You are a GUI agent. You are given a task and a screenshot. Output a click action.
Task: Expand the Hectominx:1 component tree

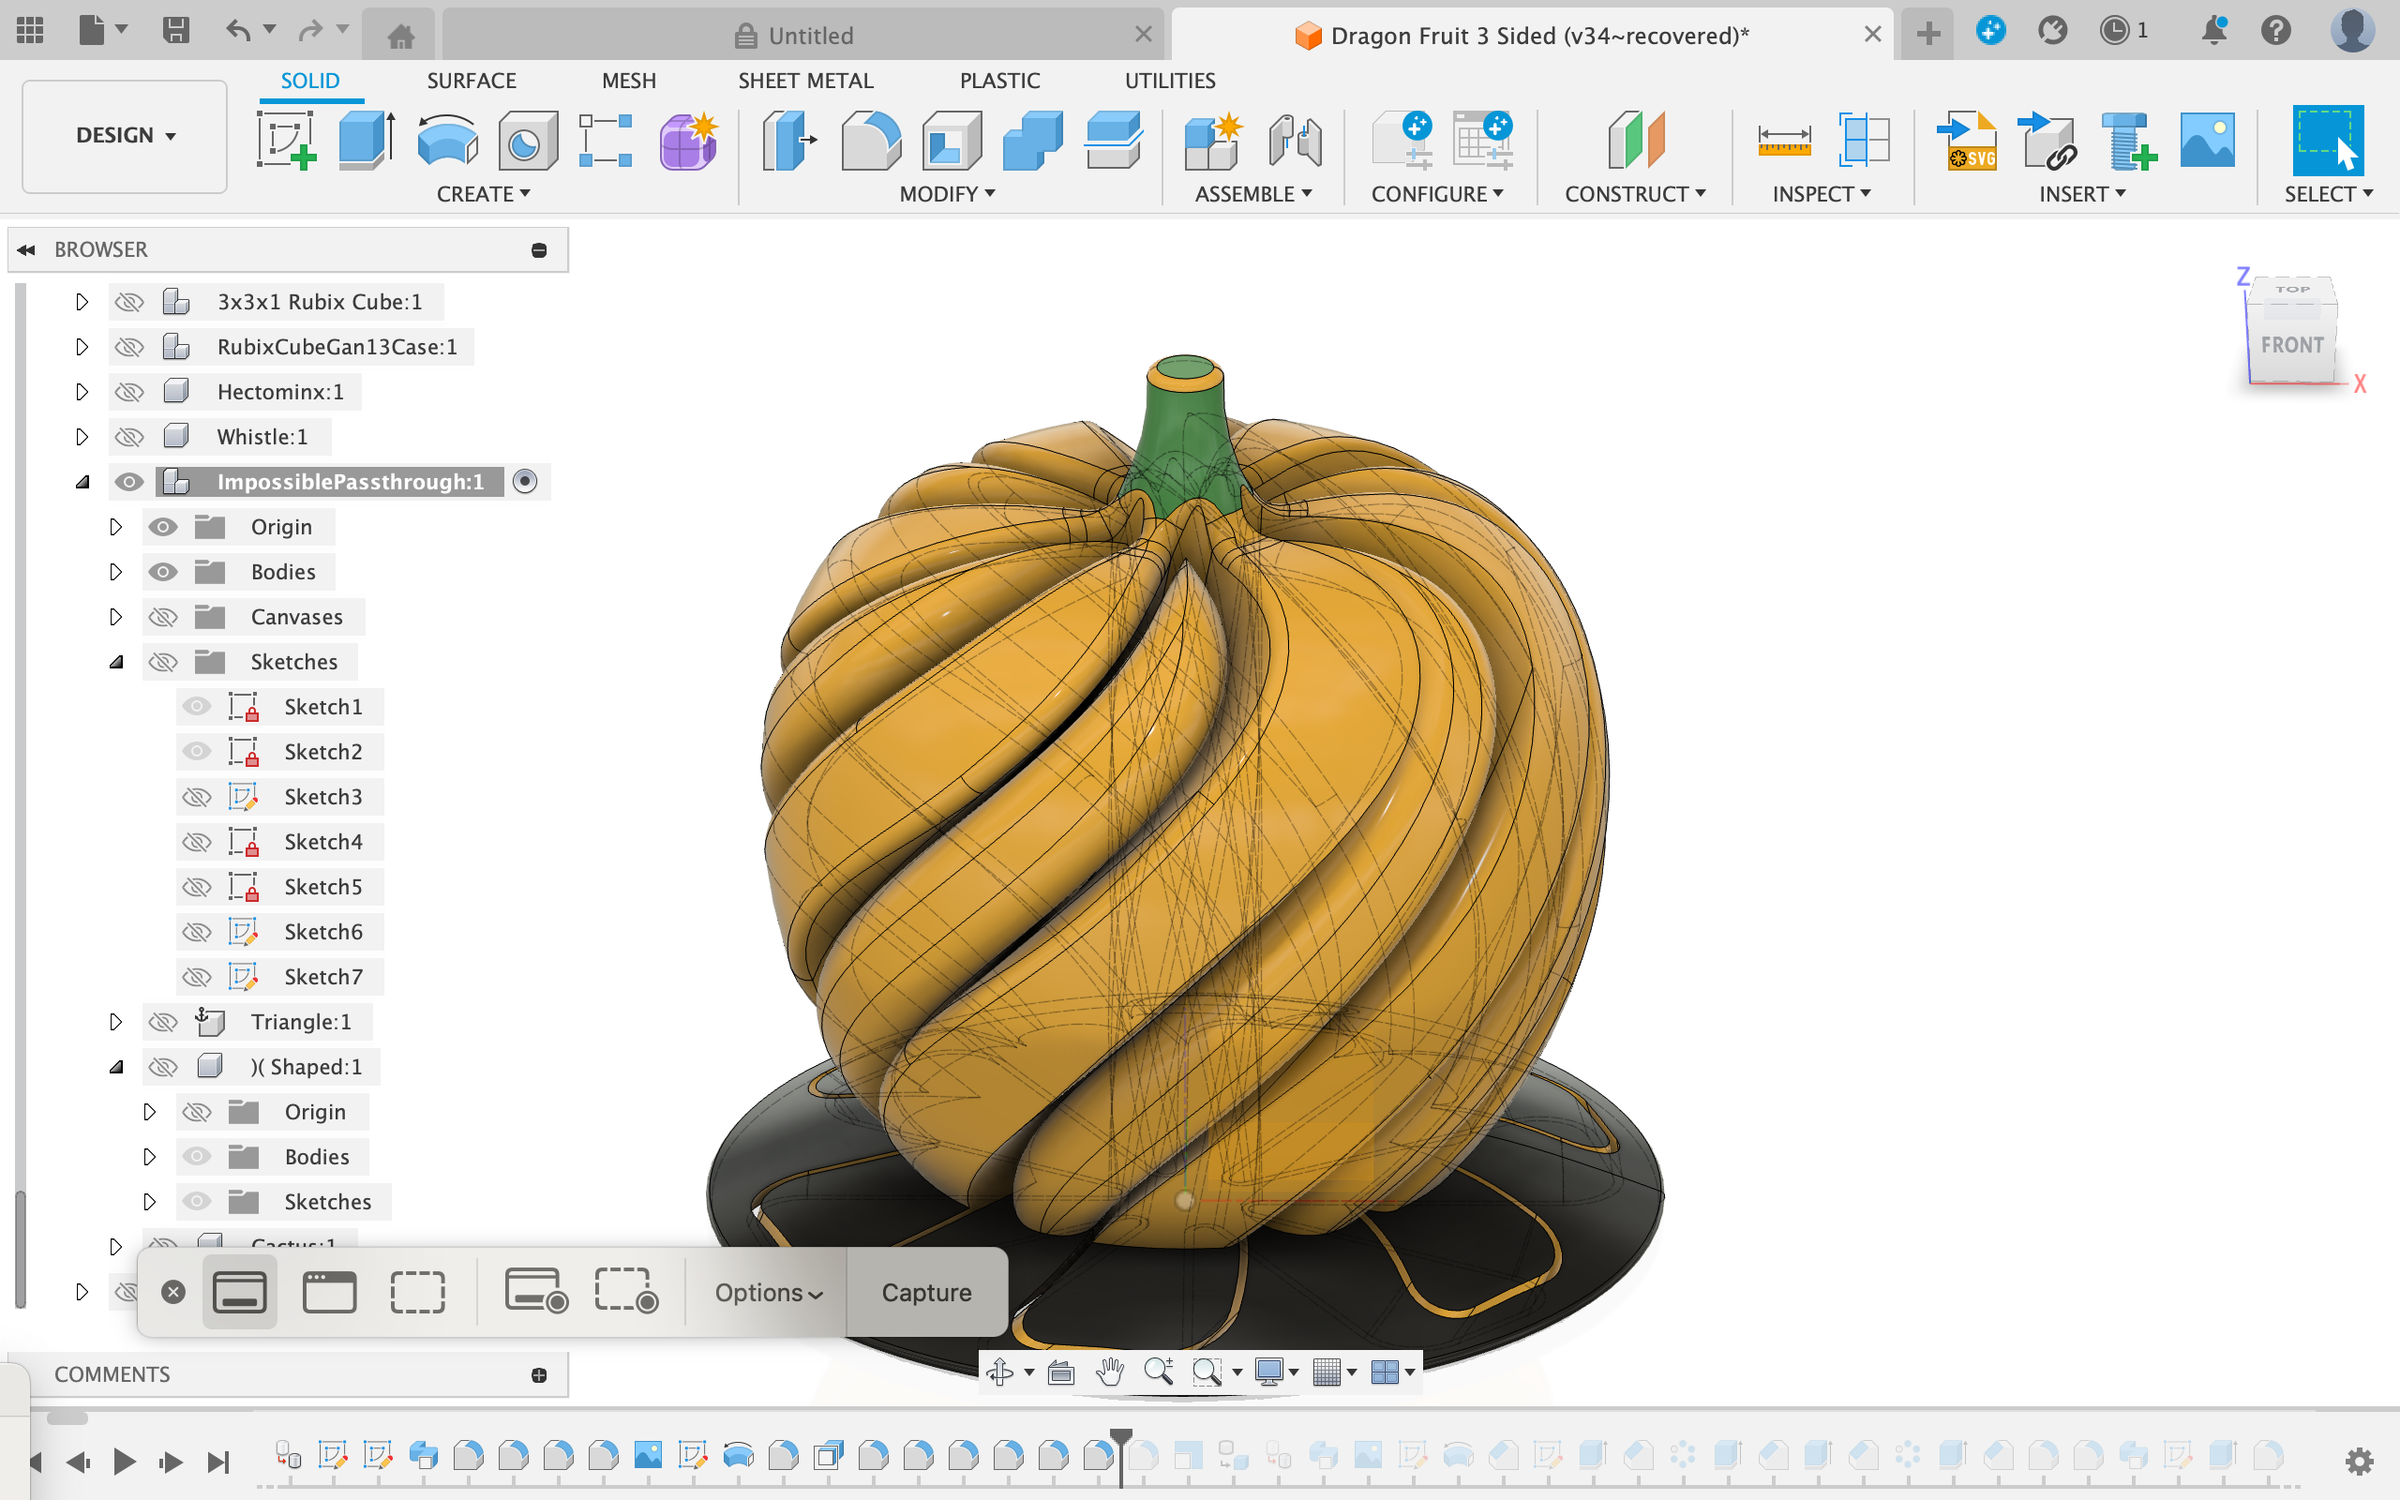(x=82, y=392)
